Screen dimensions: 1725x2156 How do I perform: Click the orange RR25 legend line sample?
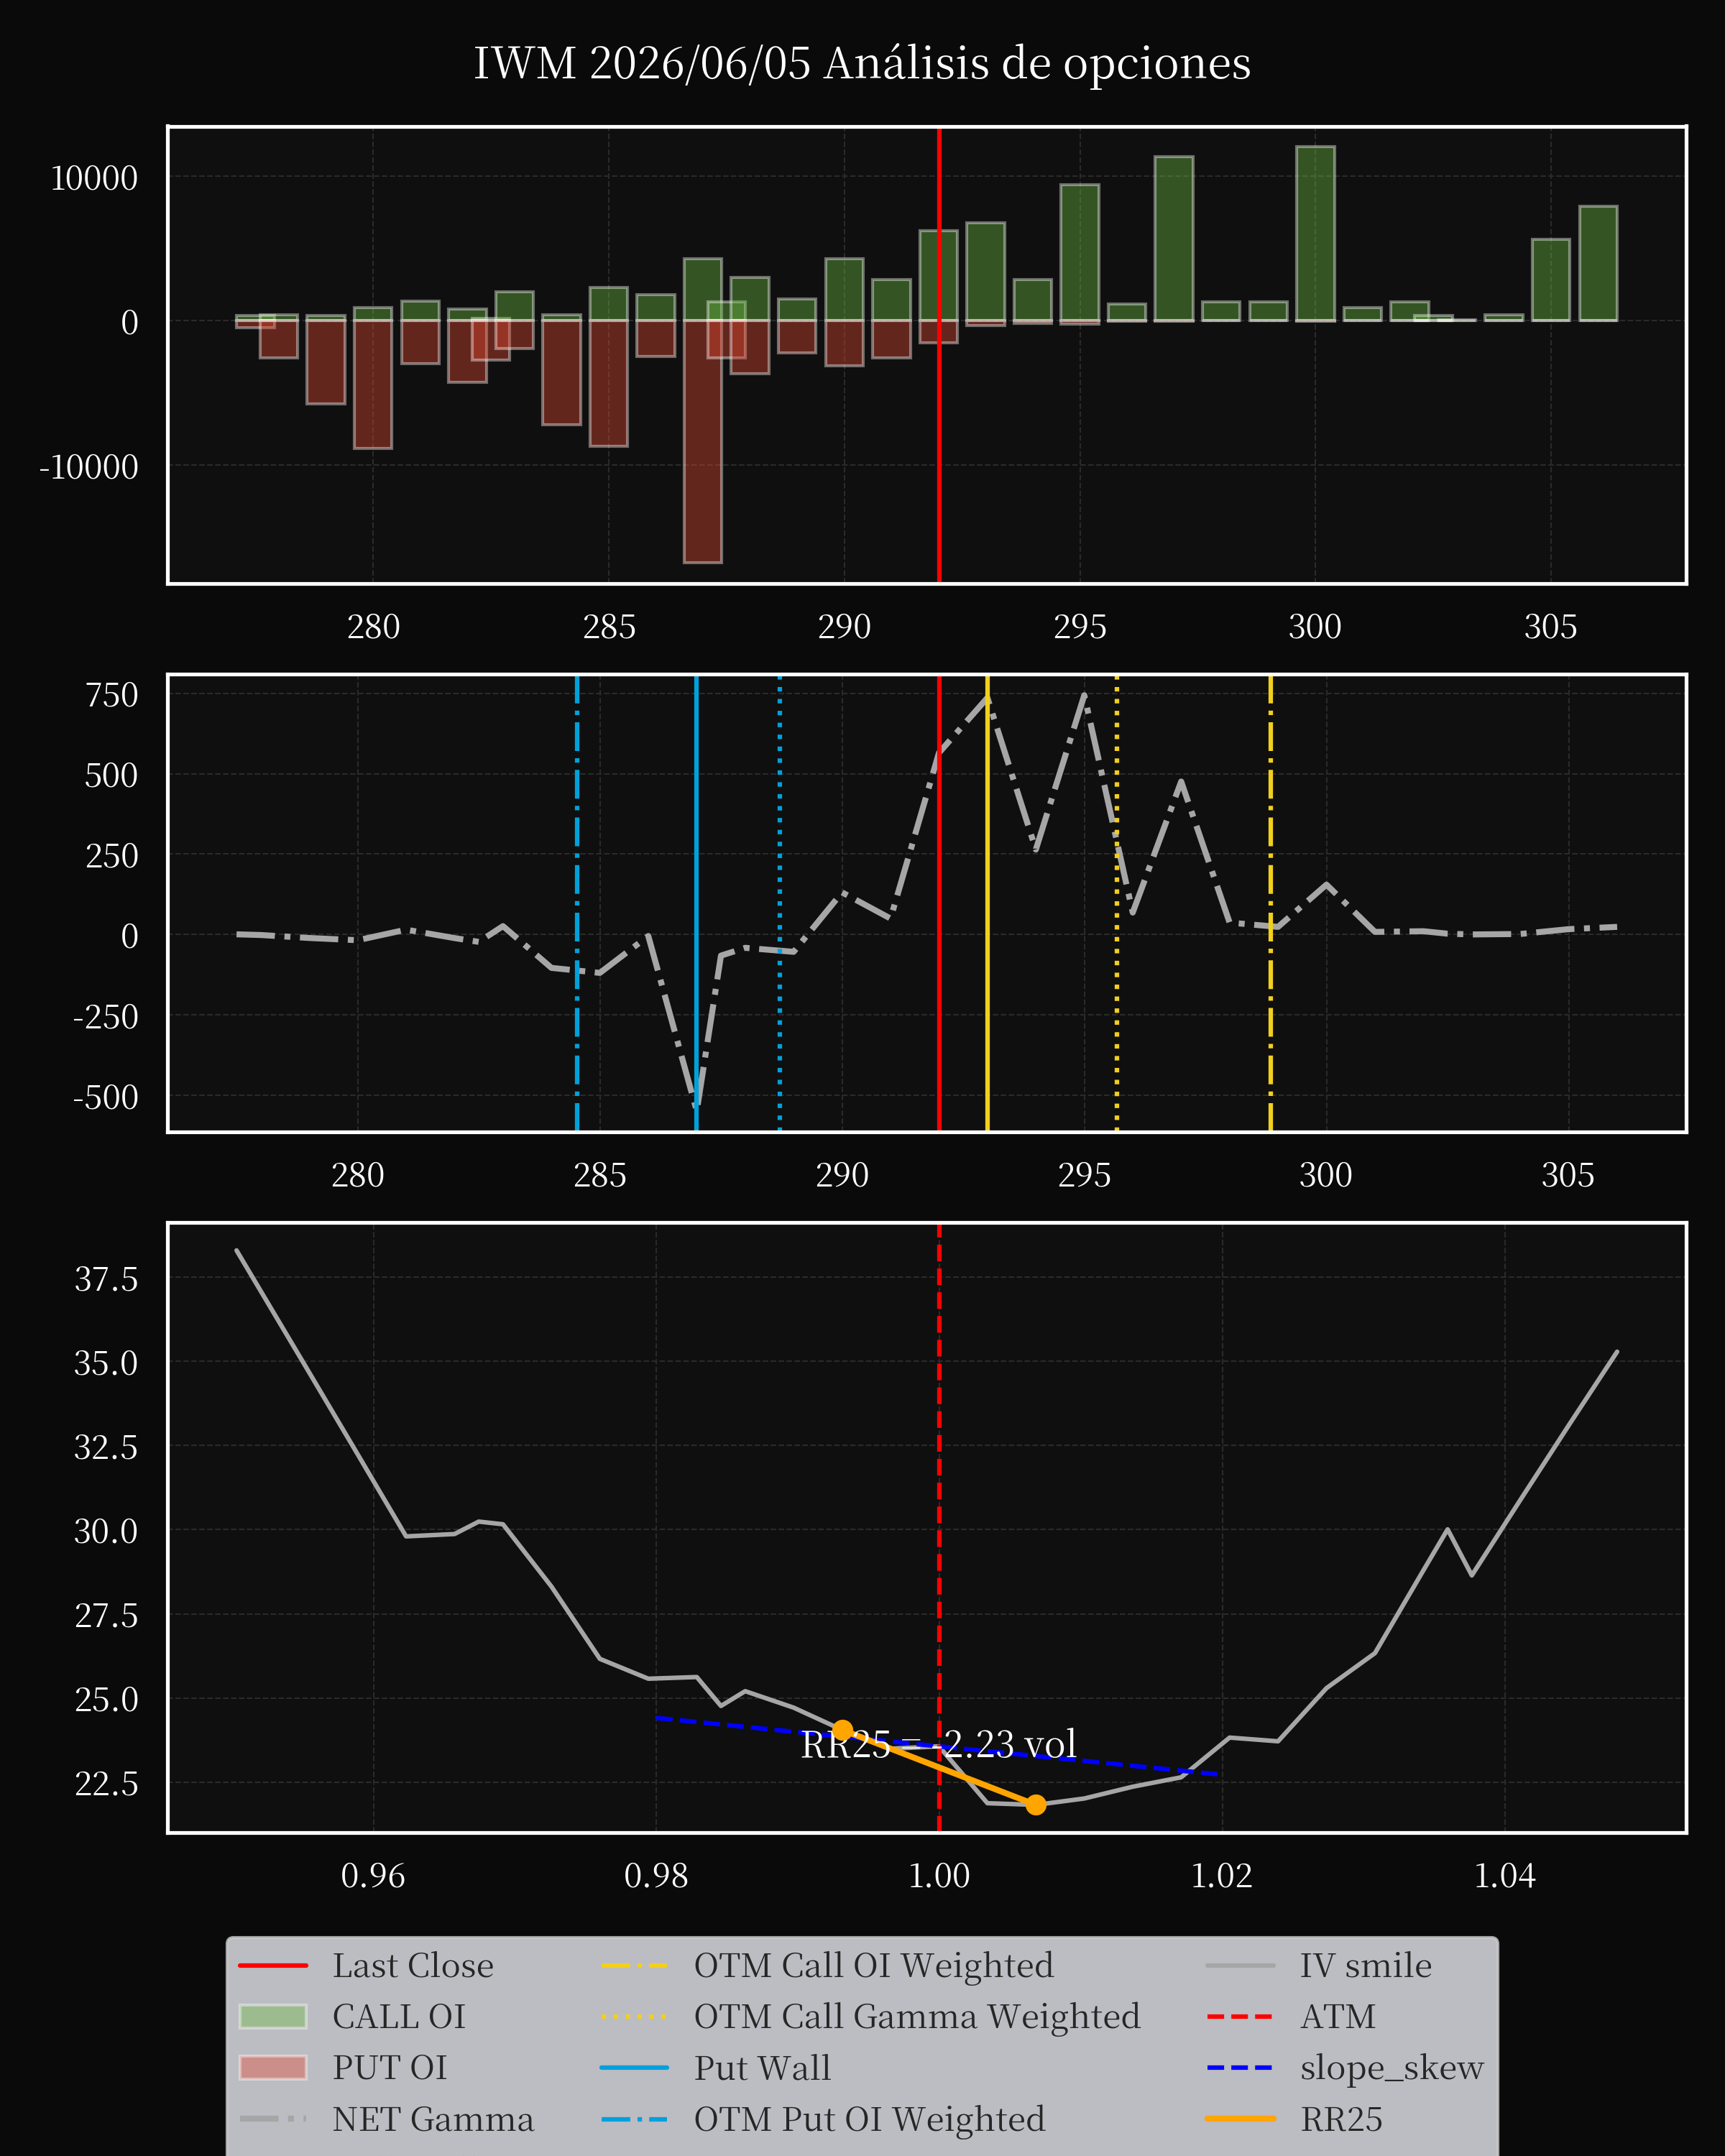1240,2118
